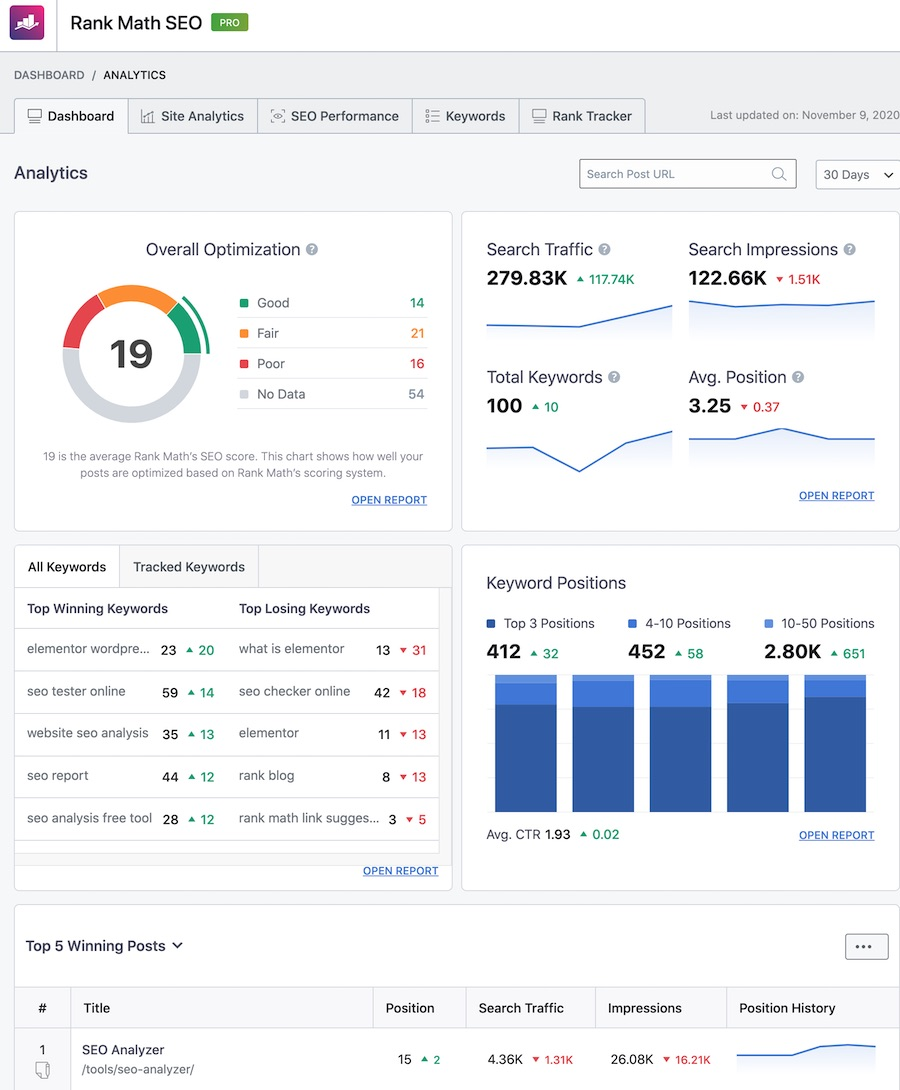Click the mobile device icon beside post number 1
This screenshot has width=900, height=1090.
41,1070
